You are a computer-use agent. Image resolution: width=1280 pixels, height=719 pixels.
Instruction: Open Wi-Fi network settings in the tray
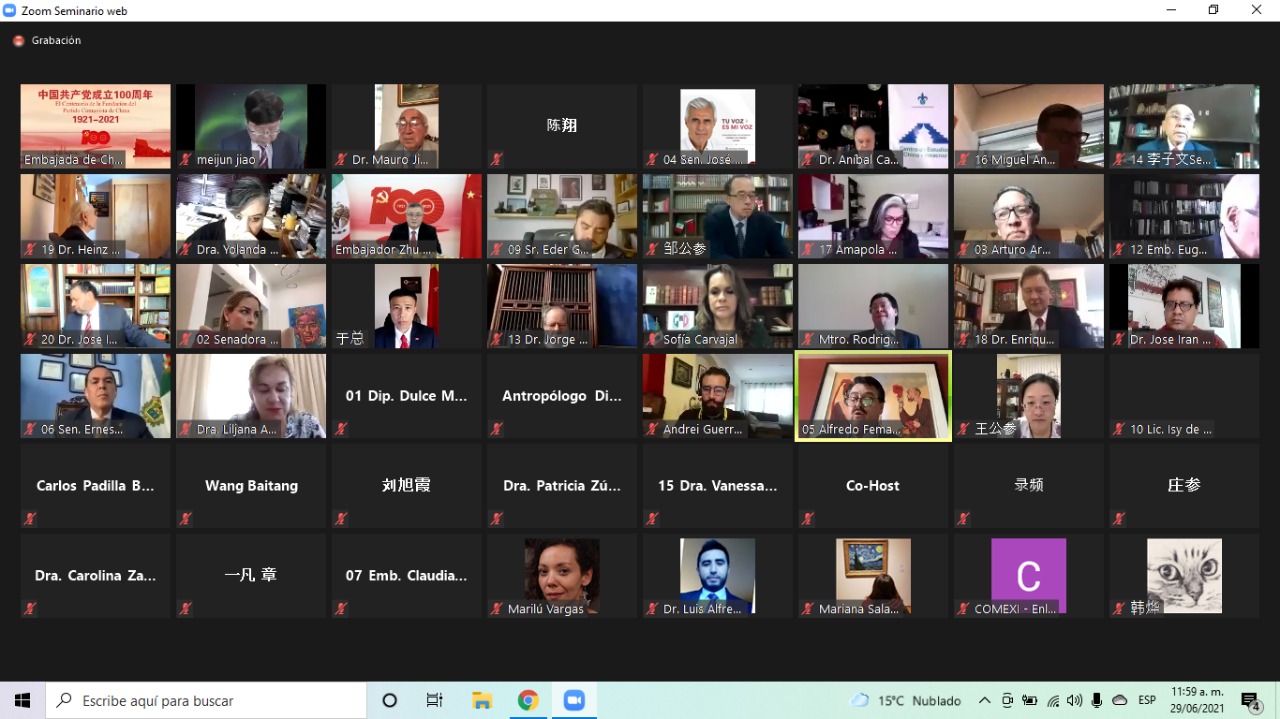1053,701
